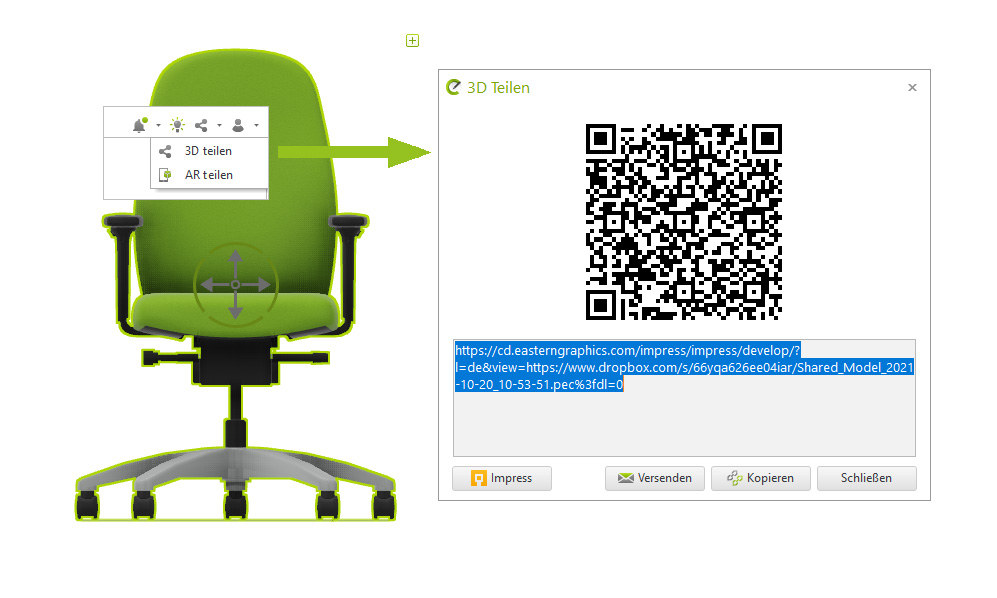Click the user account icon
Viewport: 997px width, 598px height.
click(x=238, y=125)
